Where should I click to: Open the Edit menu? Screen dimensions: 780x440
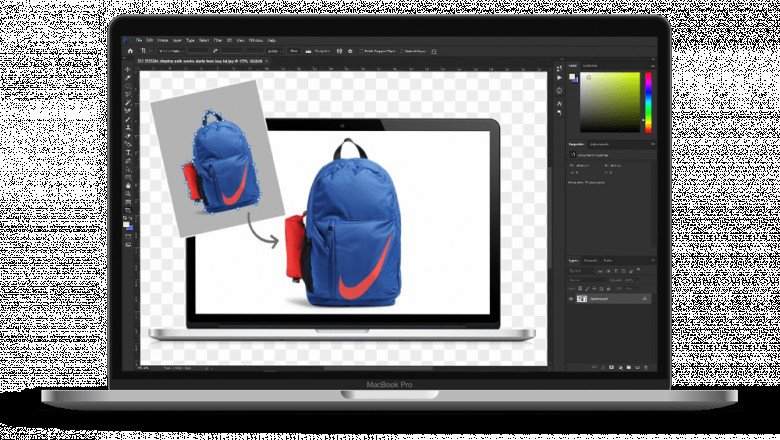coord(150,40)
